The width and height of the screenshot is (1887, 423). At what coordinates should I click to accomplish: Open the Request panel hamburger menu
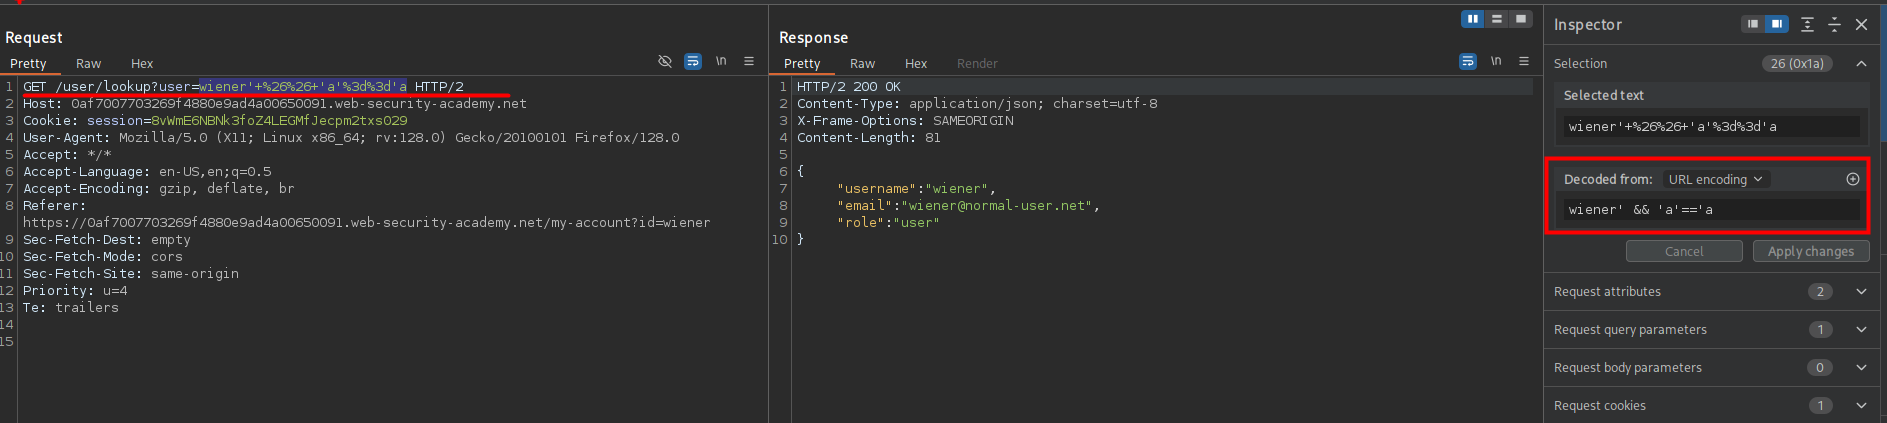coord(749,62)
